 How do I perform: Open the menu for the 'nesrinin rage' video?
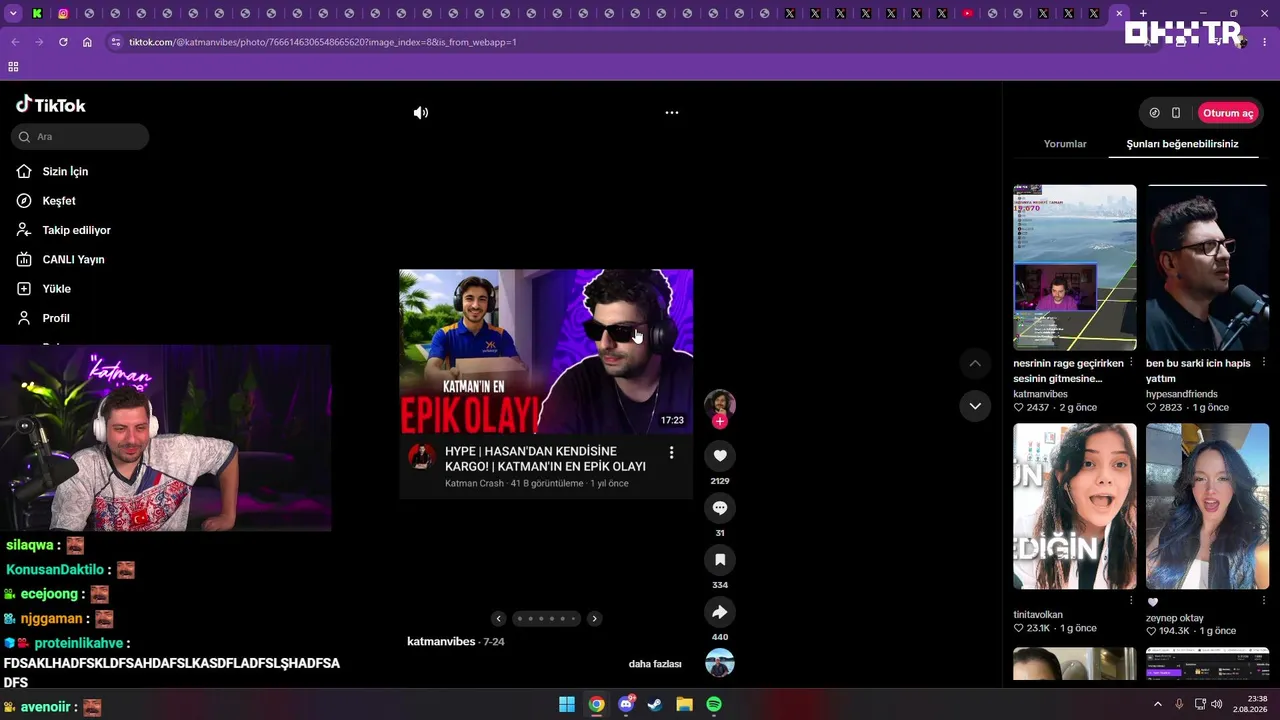coord(1131,362)
